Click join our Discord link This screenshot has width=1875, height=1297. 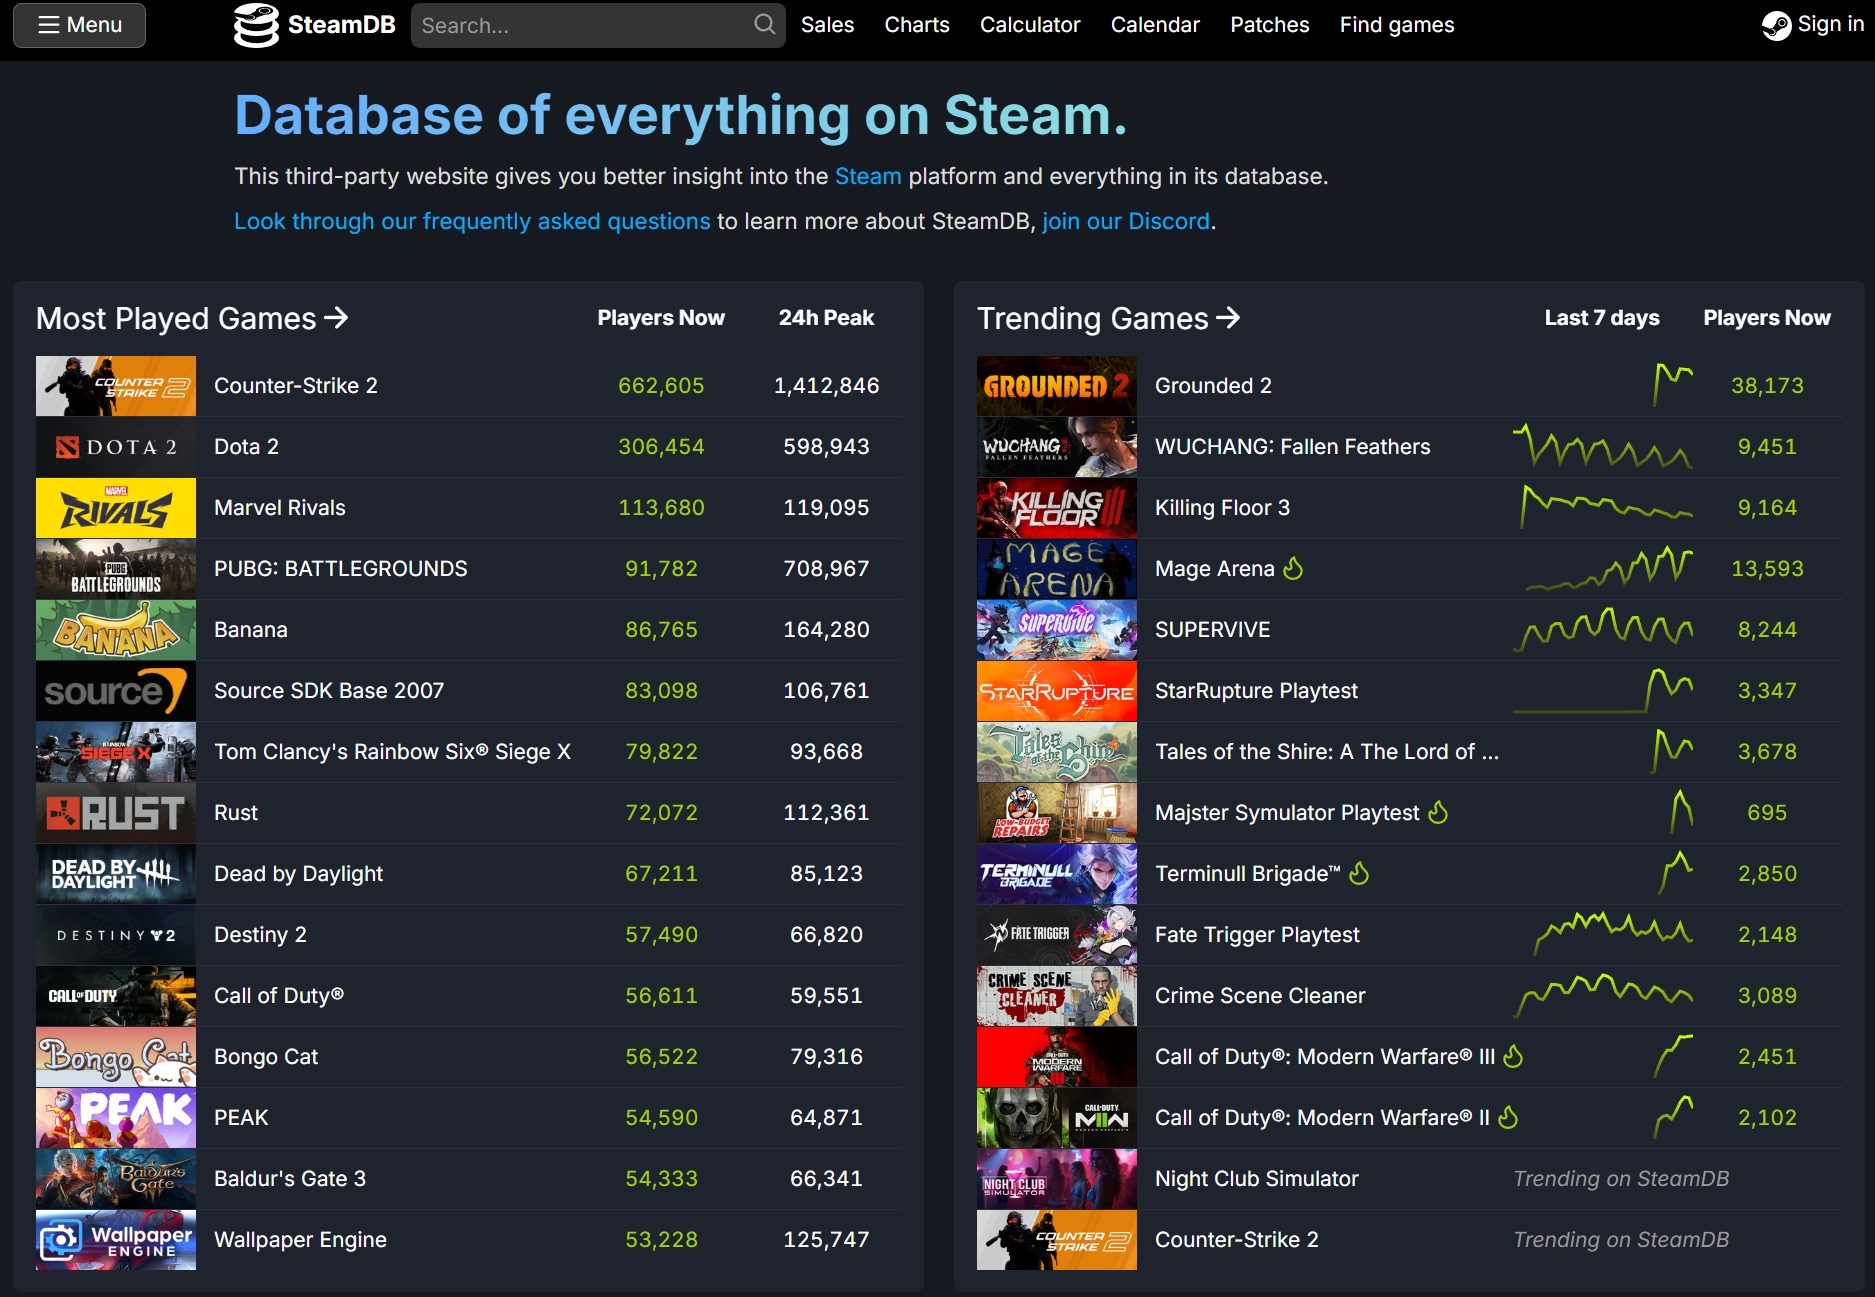(x=1126, y=221)
